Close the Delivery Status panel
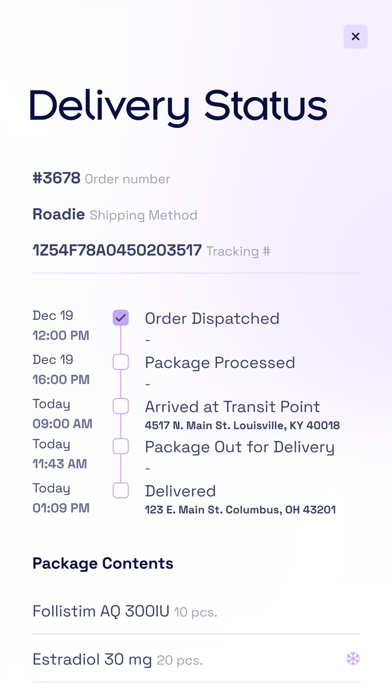The height and width of the screenshot is (696, 392). point(355,36)
